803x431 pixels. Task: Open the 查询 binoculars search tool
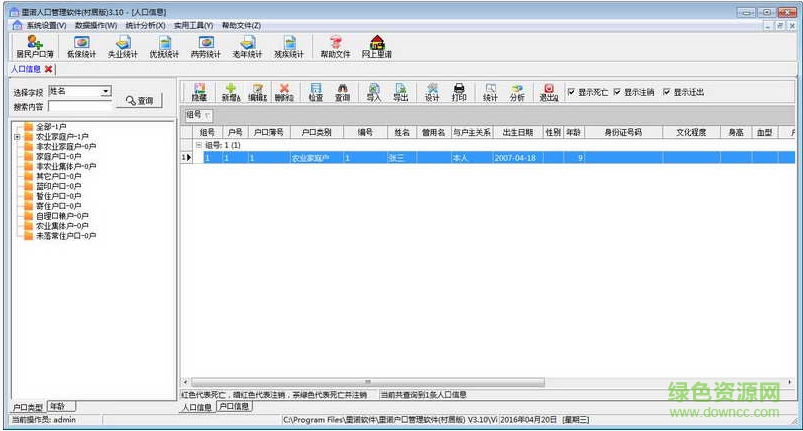tap(343, 92)
